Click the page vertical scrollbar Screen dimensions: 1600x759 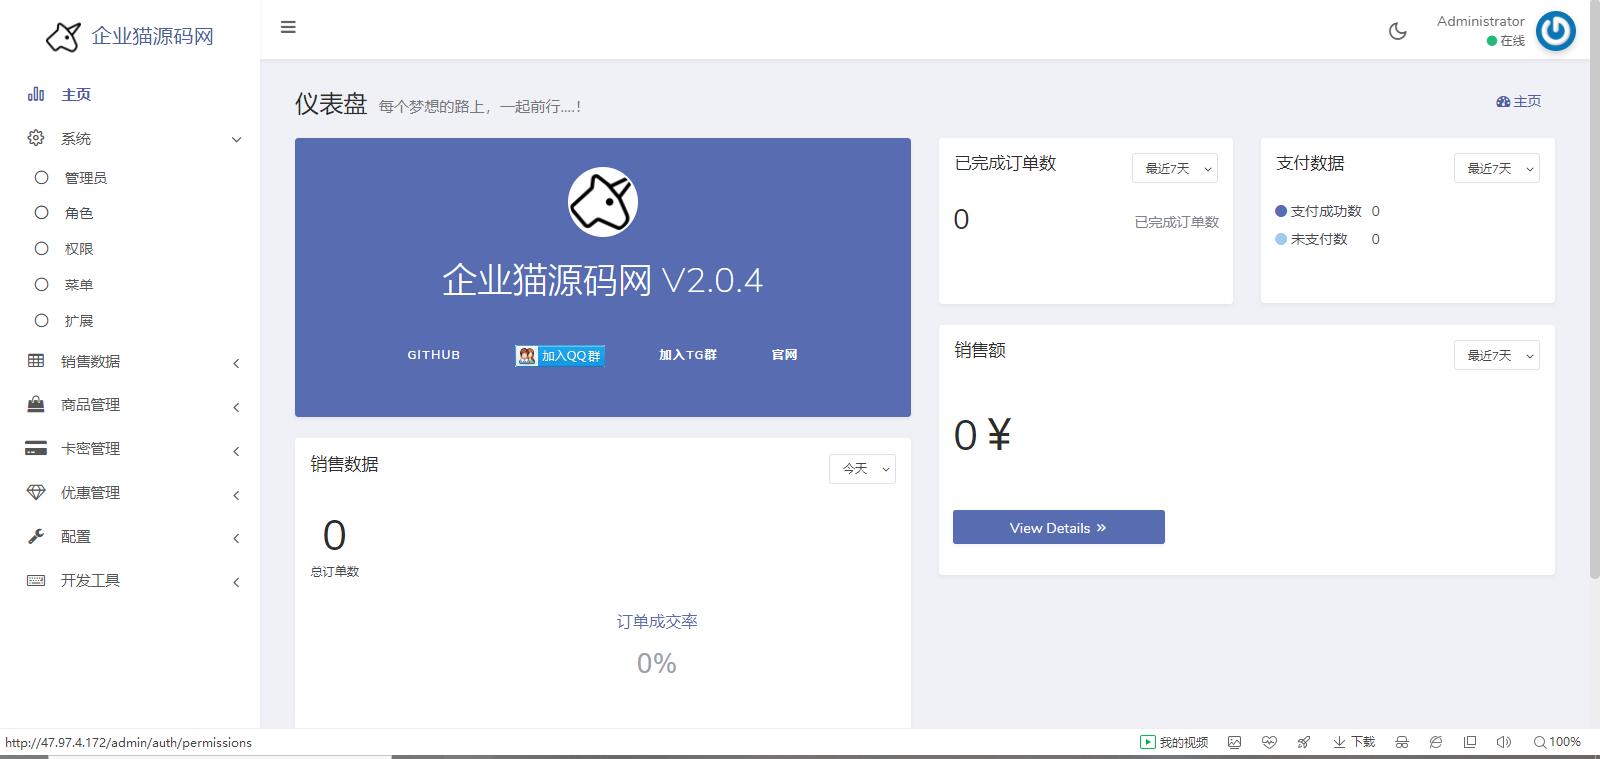[x=1594, y=300]
